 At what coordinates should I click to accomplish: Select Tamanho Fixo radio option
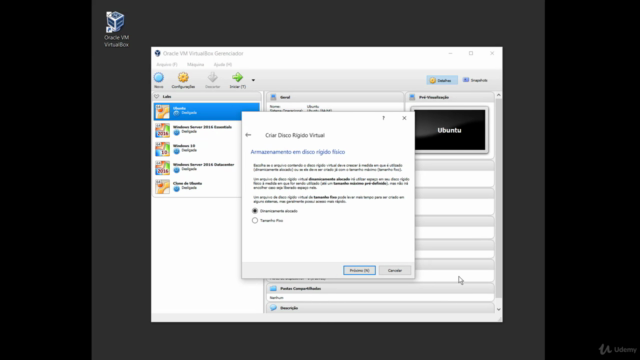[x=255, y=220]
